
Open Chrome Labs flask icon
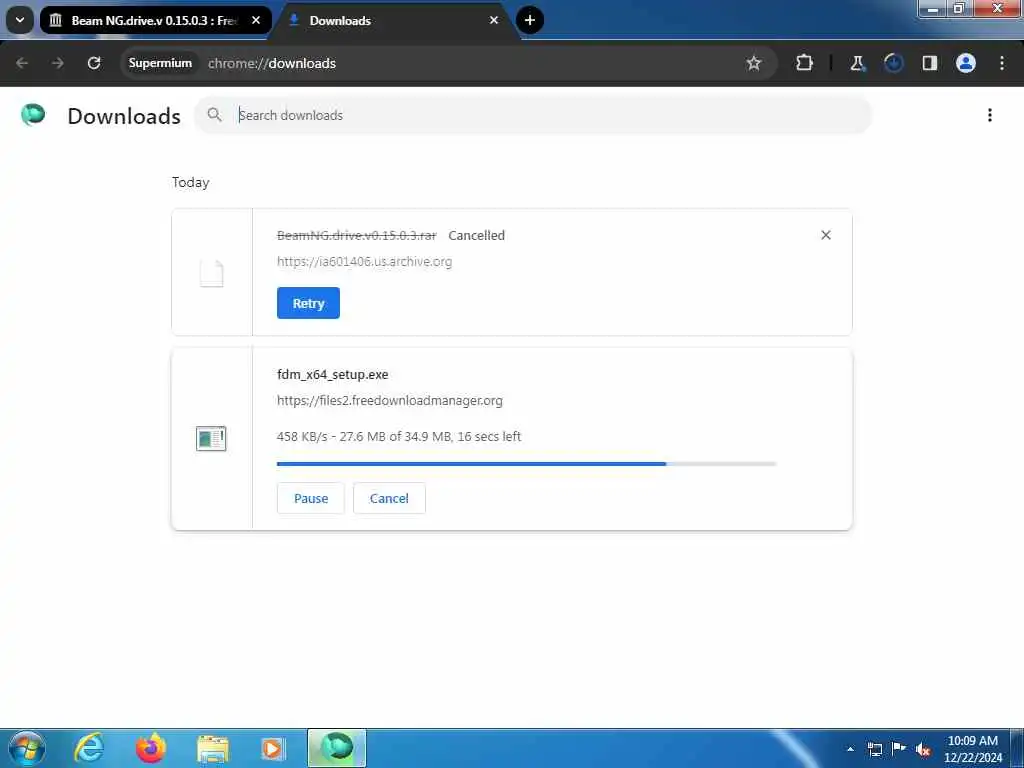[x=857, y=63]
